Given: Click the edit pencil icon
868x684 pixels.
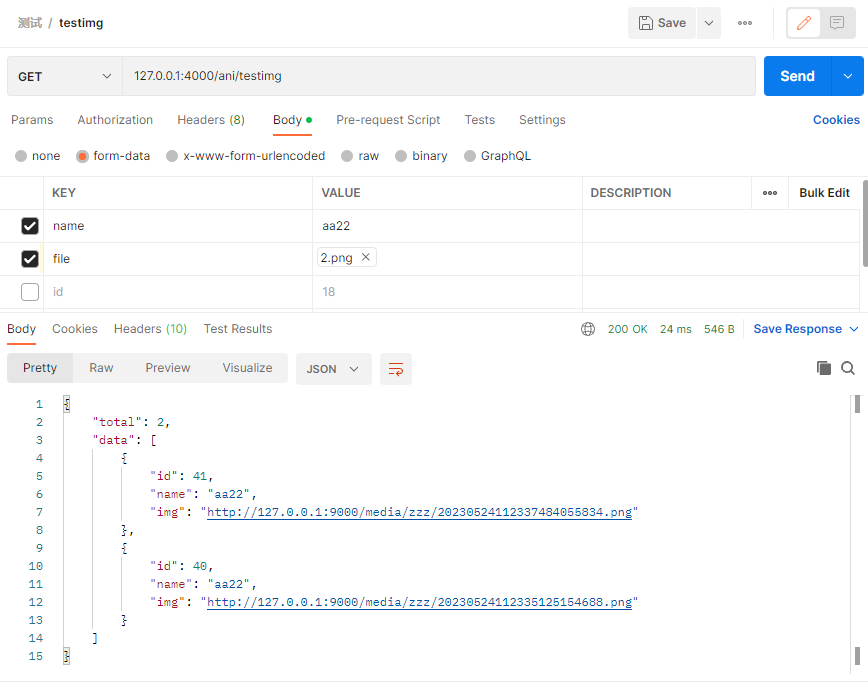Looking at the screenshot, I should pyautogui.click(x=806, y=23).
